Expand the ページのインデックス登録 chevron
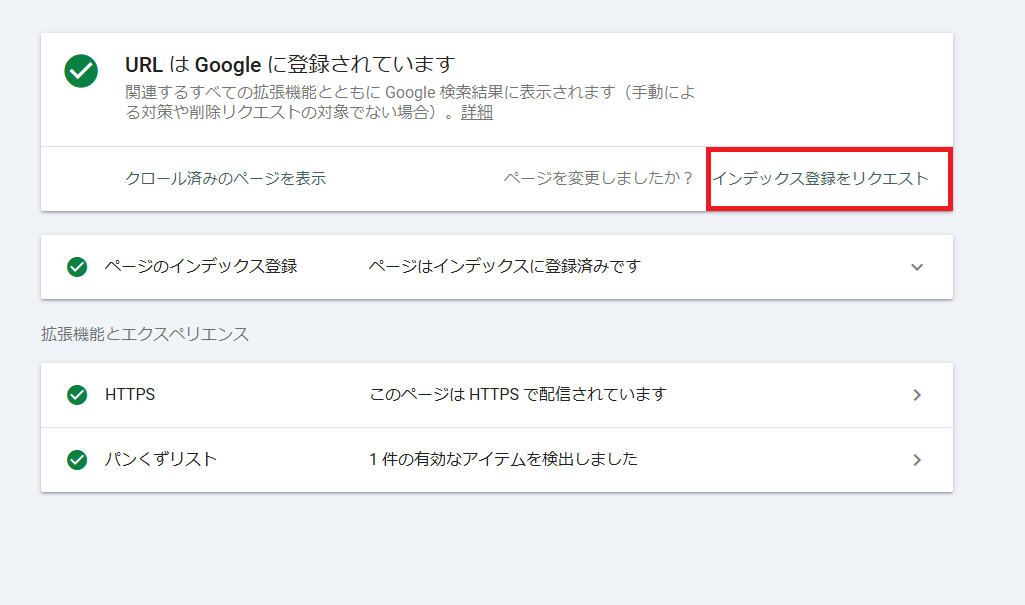This screenshot has width=1025, height=605. [x=917, y=267]
